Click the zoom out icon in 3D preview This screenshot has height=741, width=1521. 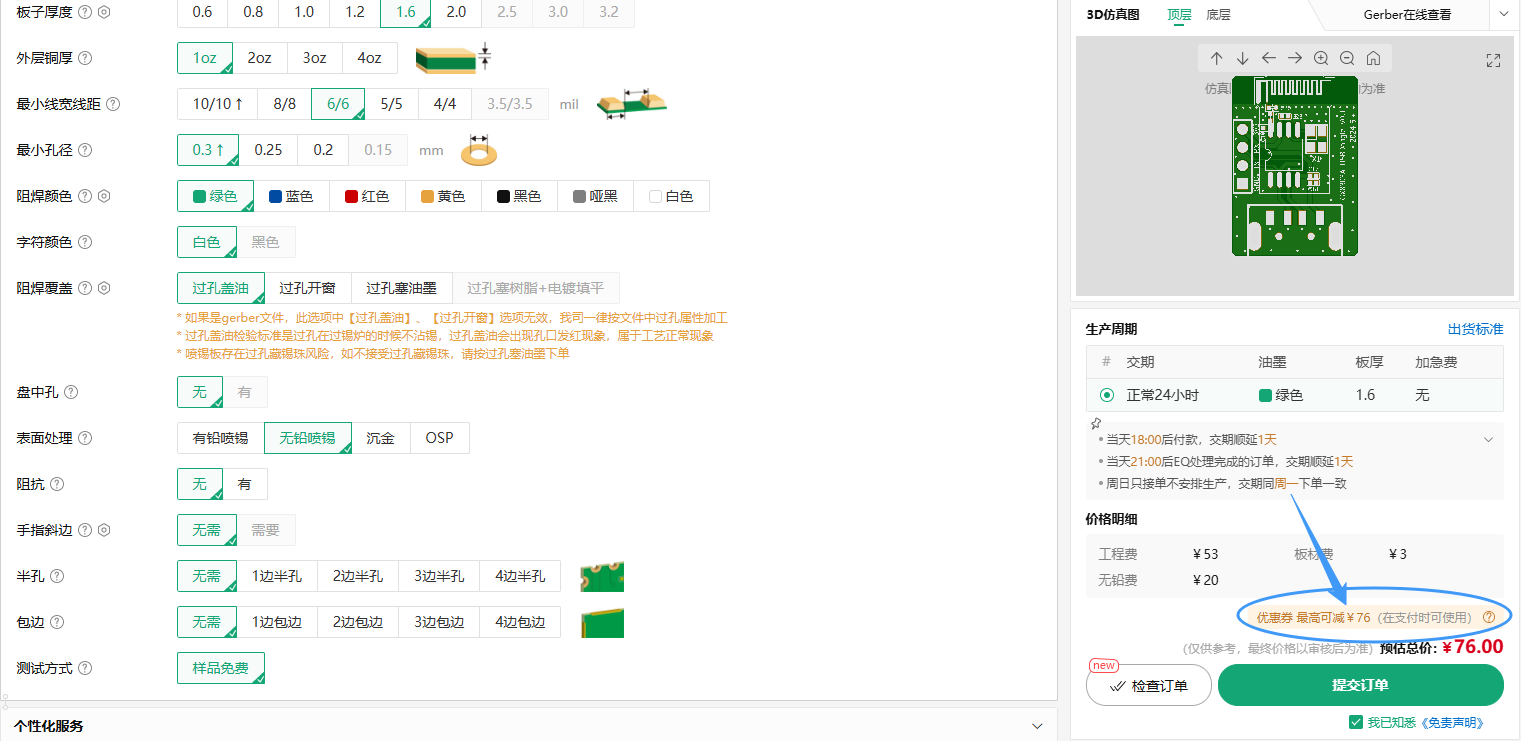pyautogui.click(x=1347, y=58)
